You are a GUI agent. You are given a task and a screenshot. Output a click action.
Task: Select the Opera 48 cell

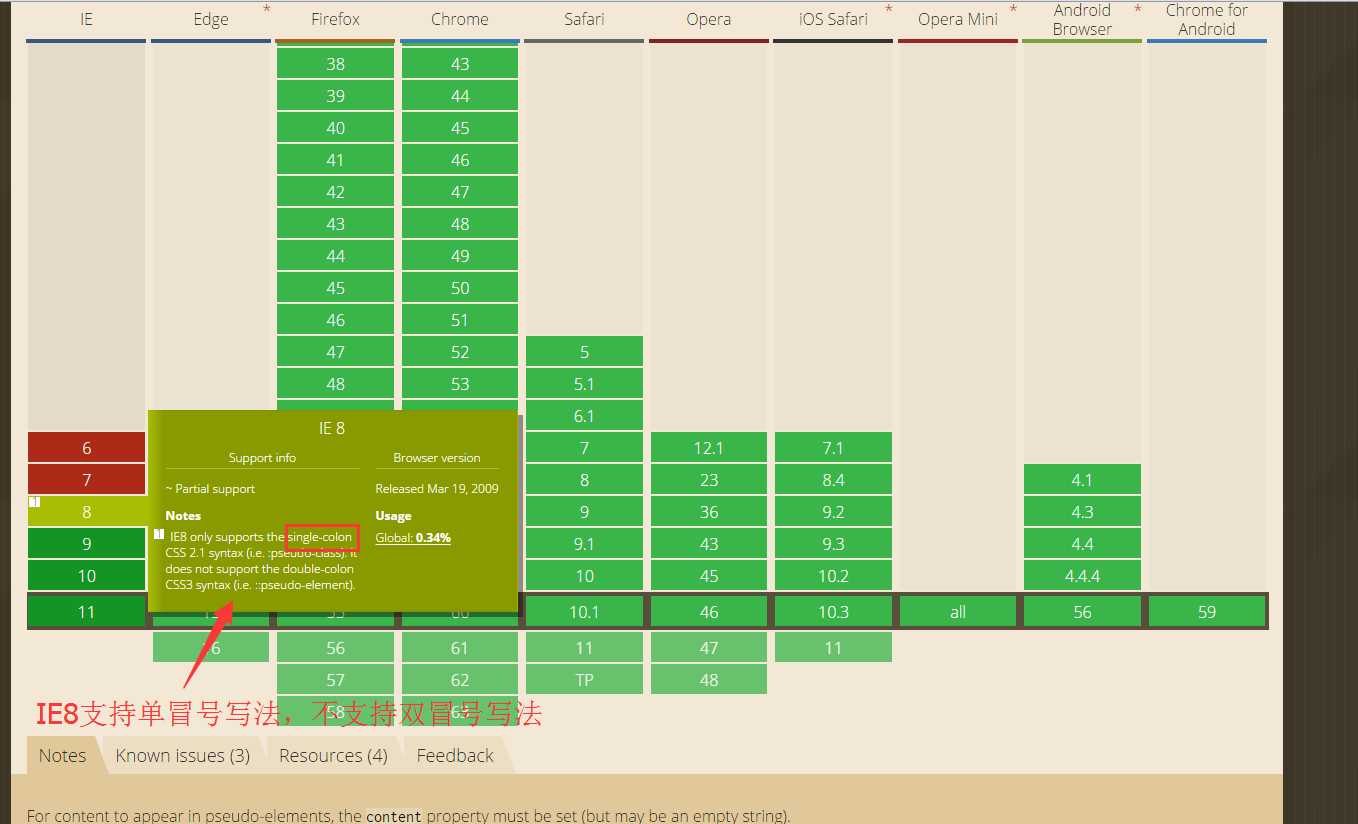[x=709, y=680]
